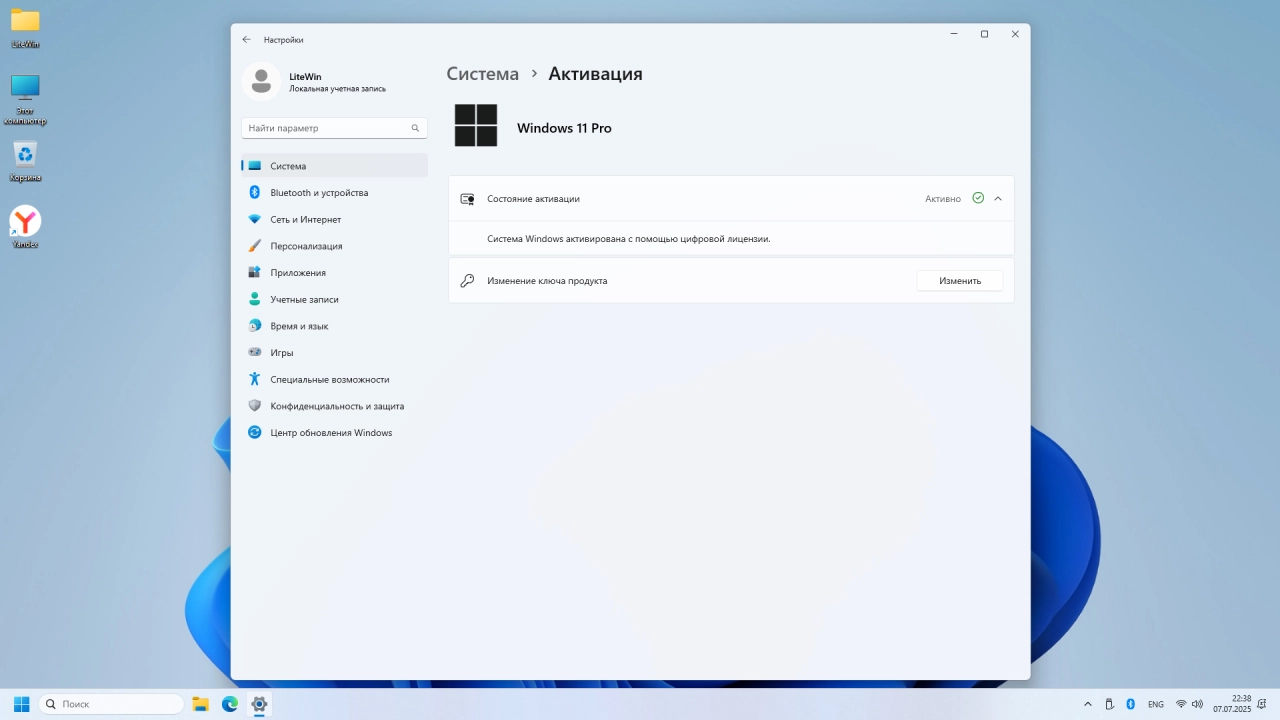Click the USB safely remove tray icon

point(1109,704)
